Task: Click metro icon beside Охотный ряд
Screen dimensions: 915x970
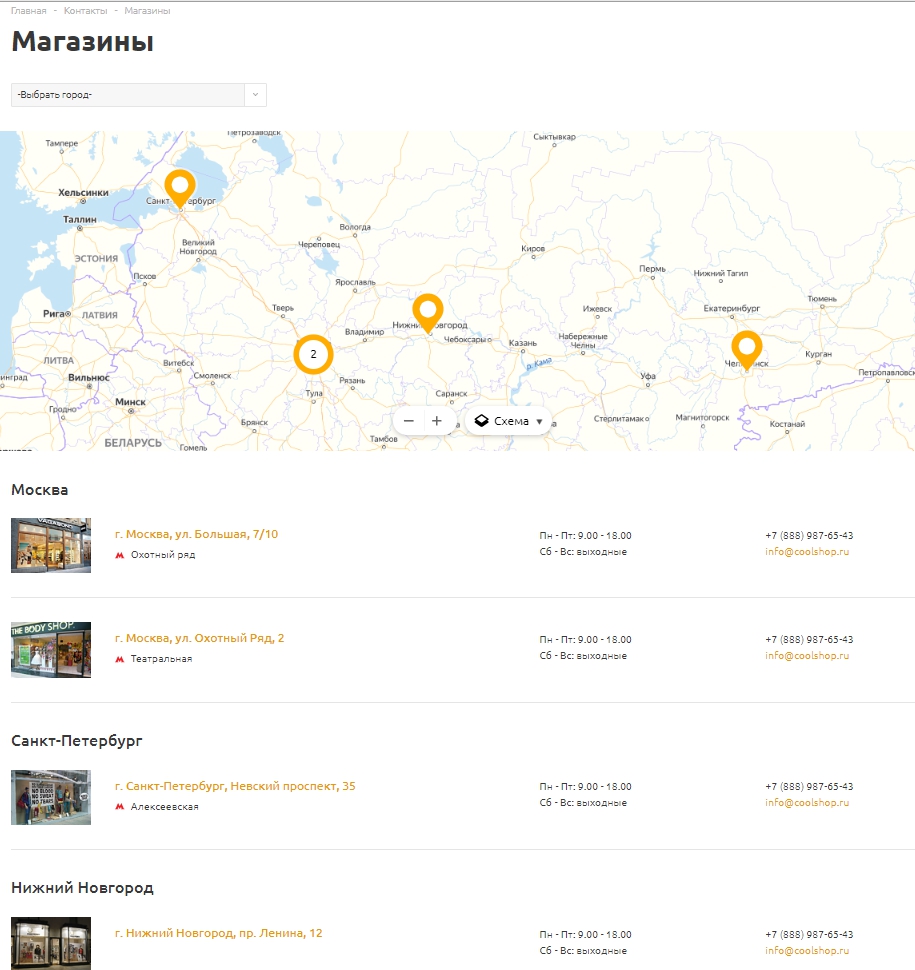Action: (120, 555)
